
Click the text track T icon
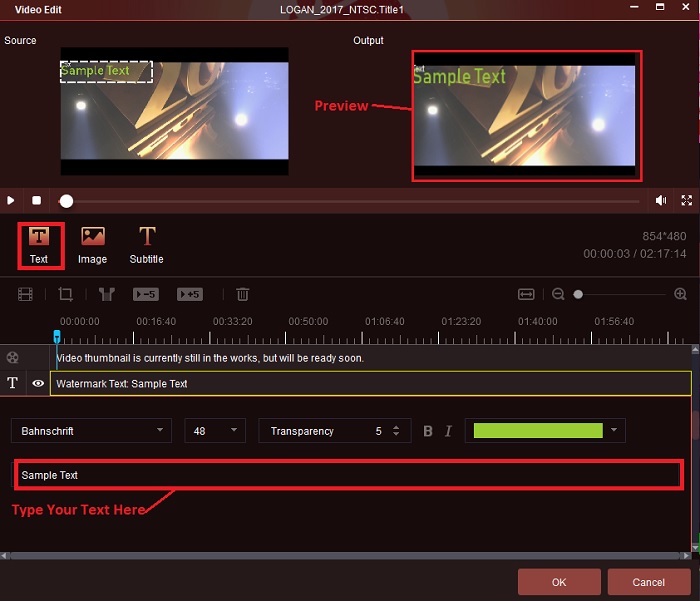coord(12,383)
